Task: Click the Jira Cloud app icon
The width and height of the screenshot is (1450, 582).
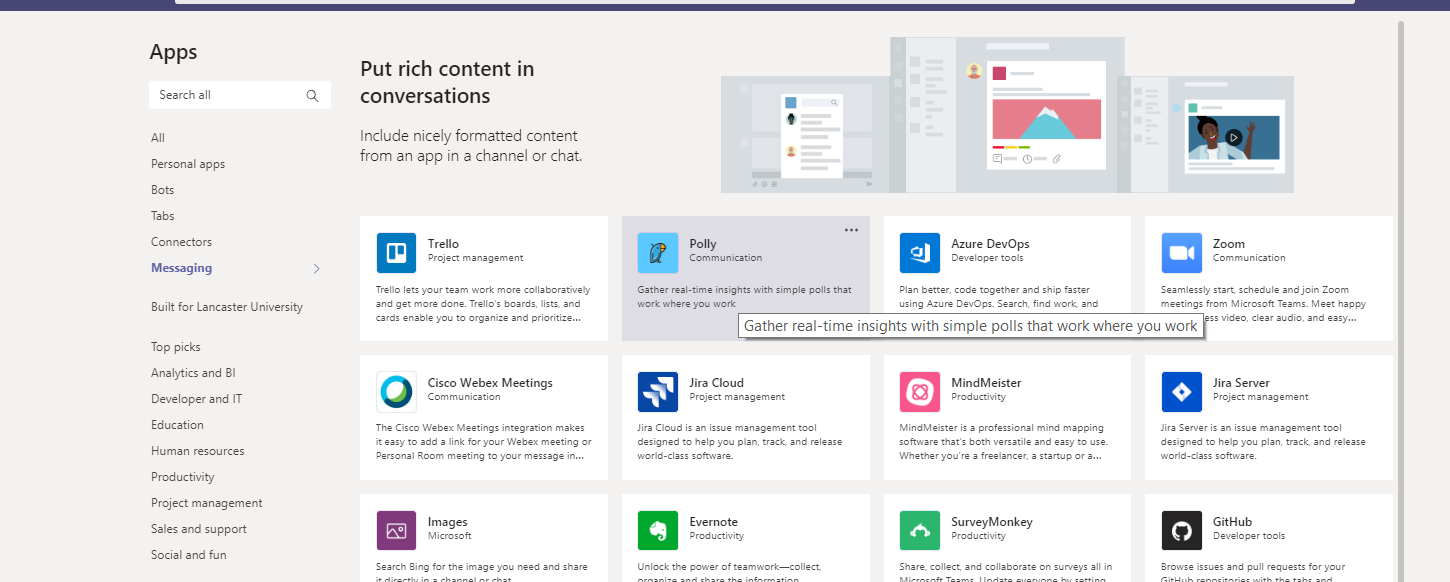Action: 658,392
